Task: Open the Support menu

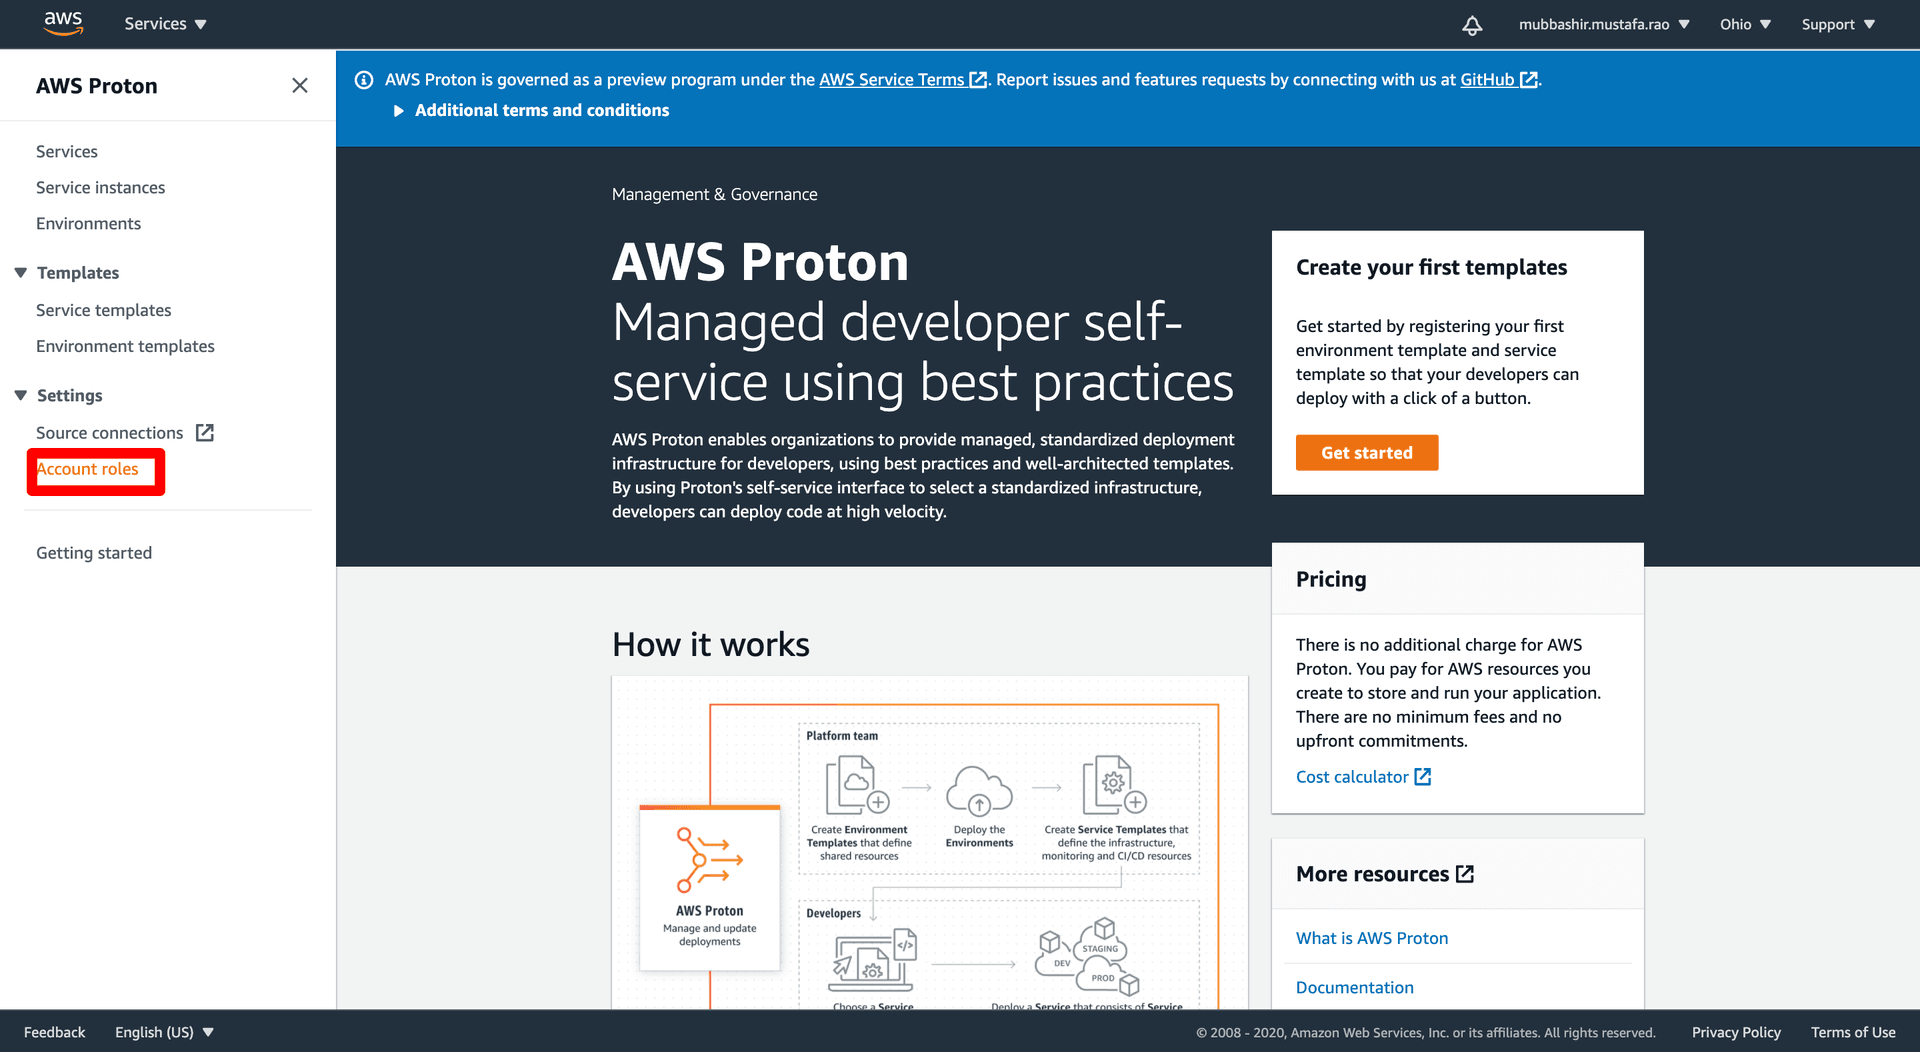Action: tap(1838, 24)
